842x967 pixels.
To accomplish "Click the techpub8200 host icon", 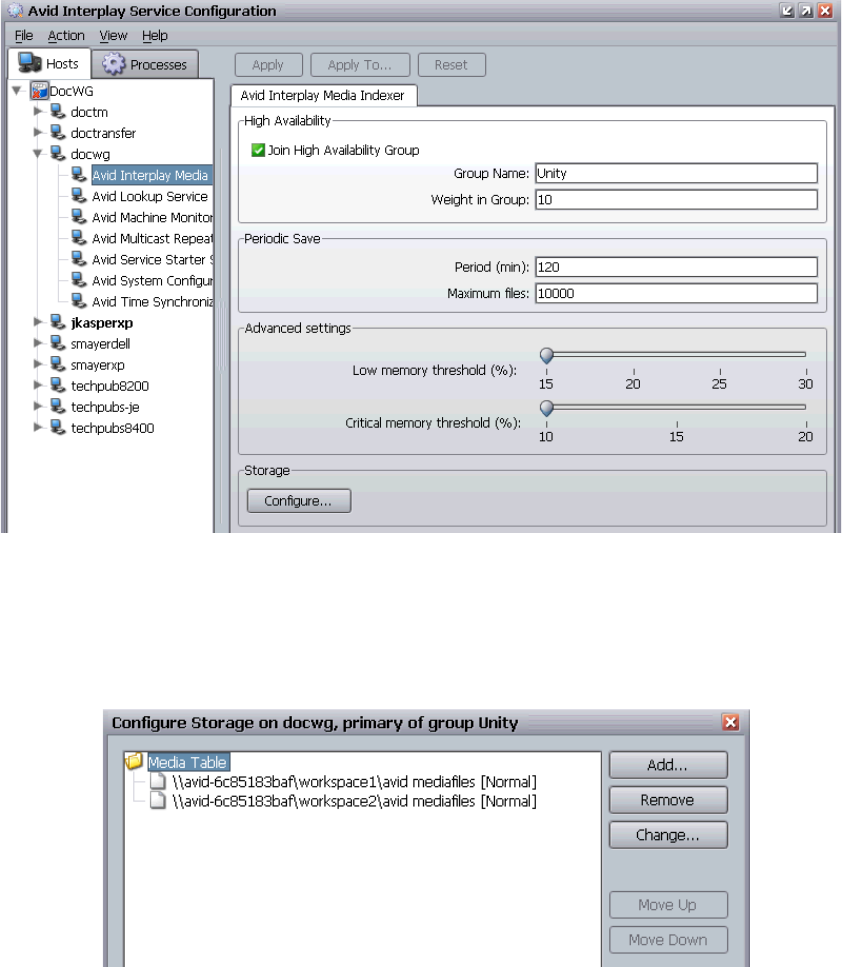I will pyautogui.click(x=58, y=385).
